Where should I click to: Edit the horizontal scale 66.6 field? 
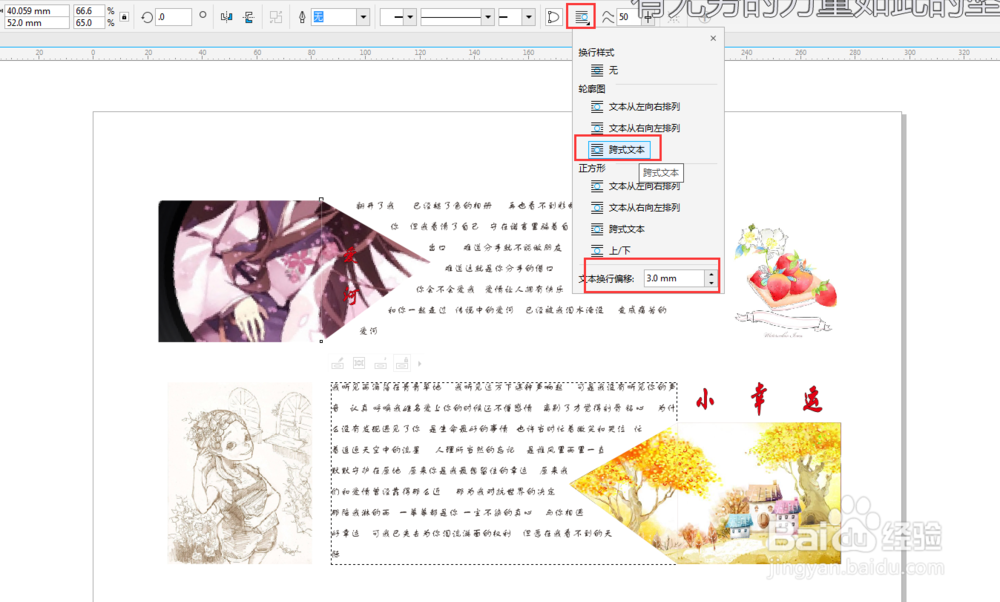[89, 11]
